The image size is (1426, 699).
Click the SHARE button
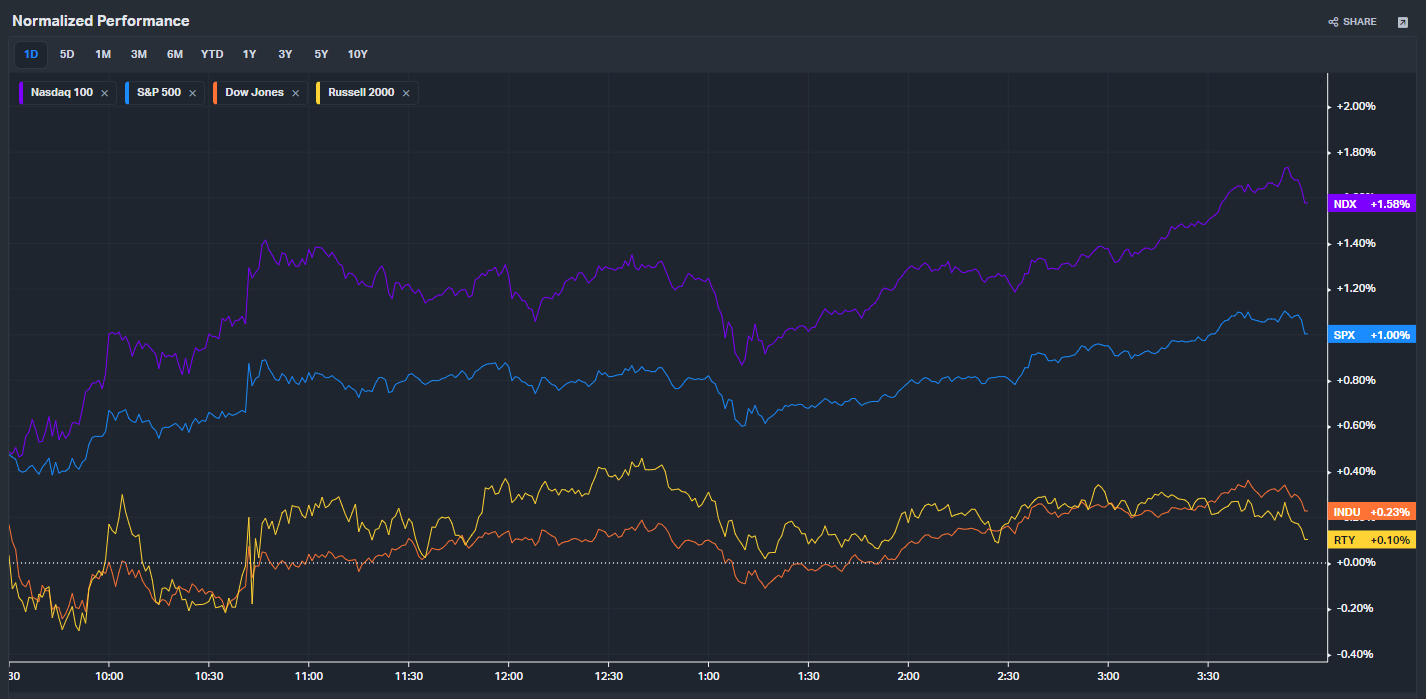tap(1352, 22)
